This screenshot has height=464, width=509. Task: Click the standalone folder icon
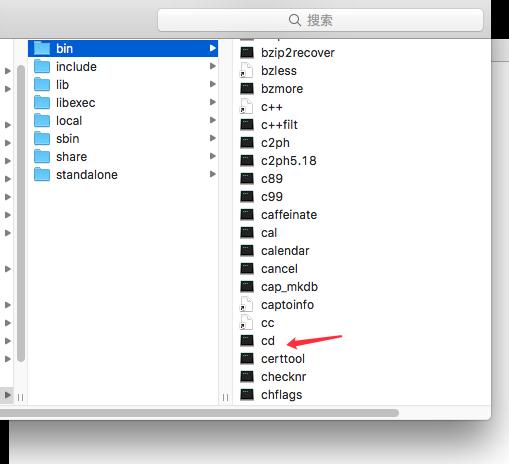click(x=42, y=174)
